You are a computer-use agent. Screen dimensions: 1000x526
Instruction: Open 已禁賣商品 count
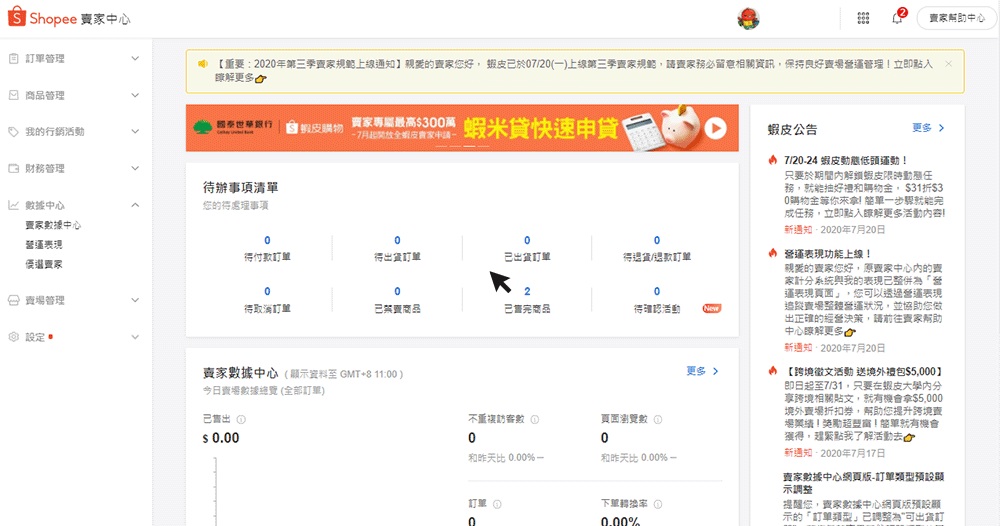(x=397, y=291)
